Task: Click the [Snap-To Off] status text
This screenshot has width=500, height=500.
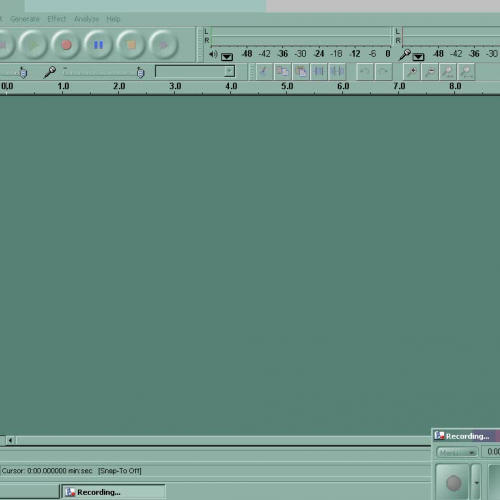Action: pyautogui.click(x=120, y=471)
